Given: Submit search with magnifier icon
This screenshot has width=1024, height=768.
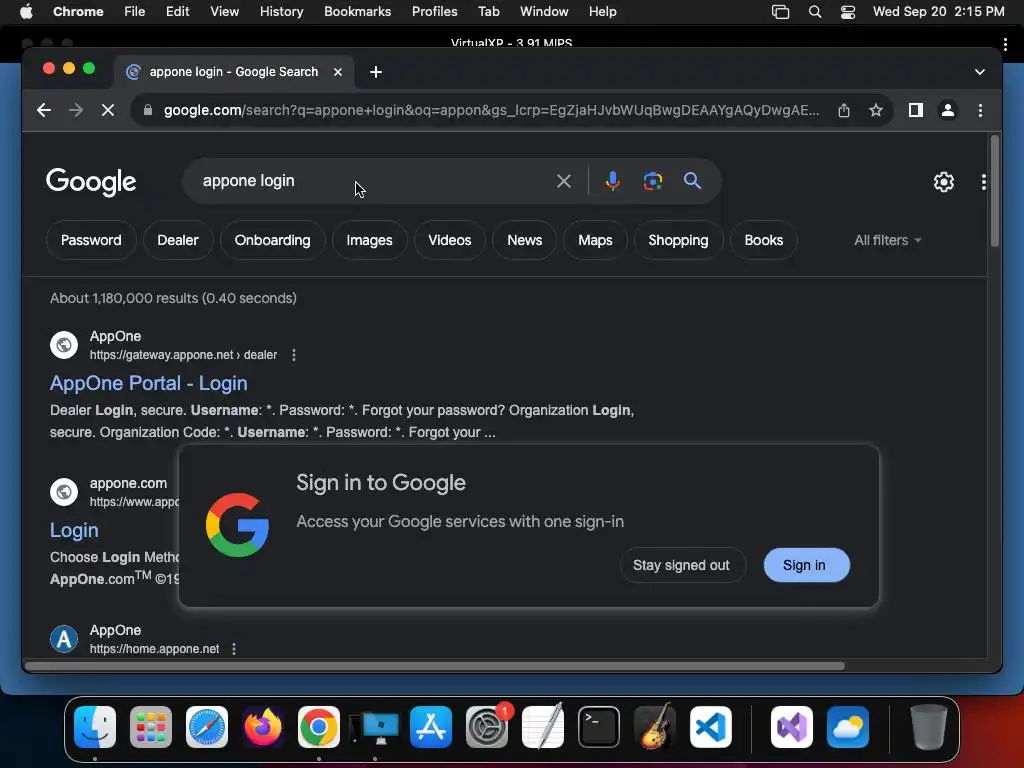Looking at the screenshot, I should point(692,181).
